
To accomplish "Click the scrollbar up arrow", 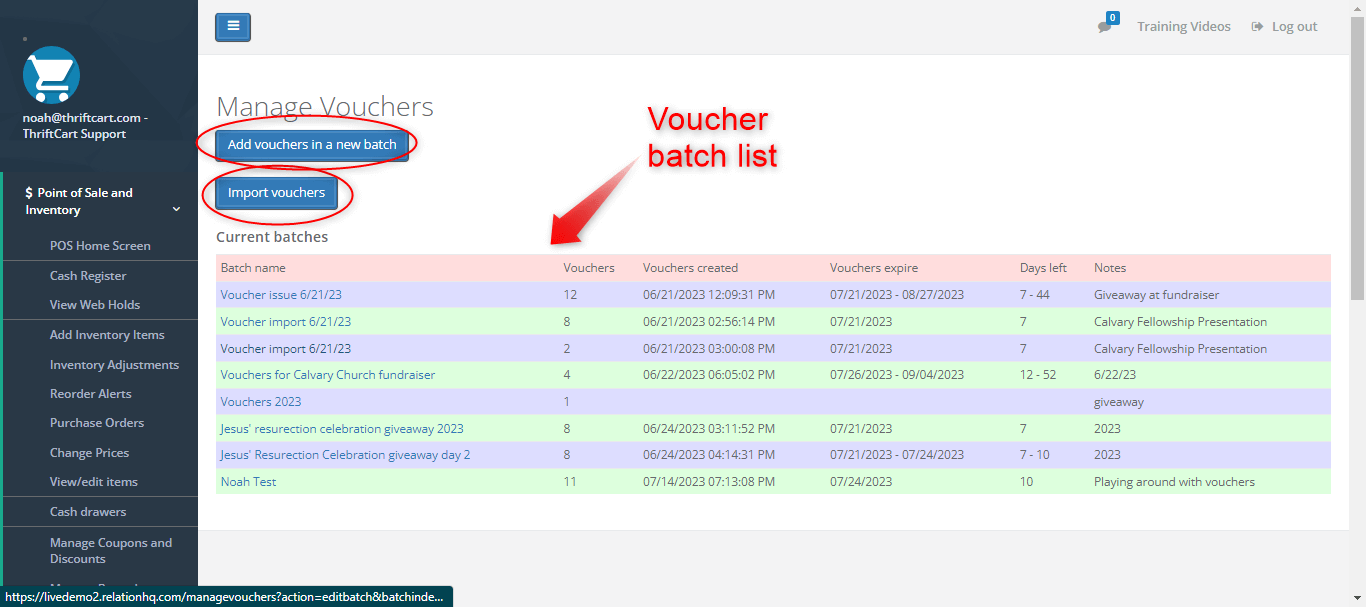I will click(1357, 8).
